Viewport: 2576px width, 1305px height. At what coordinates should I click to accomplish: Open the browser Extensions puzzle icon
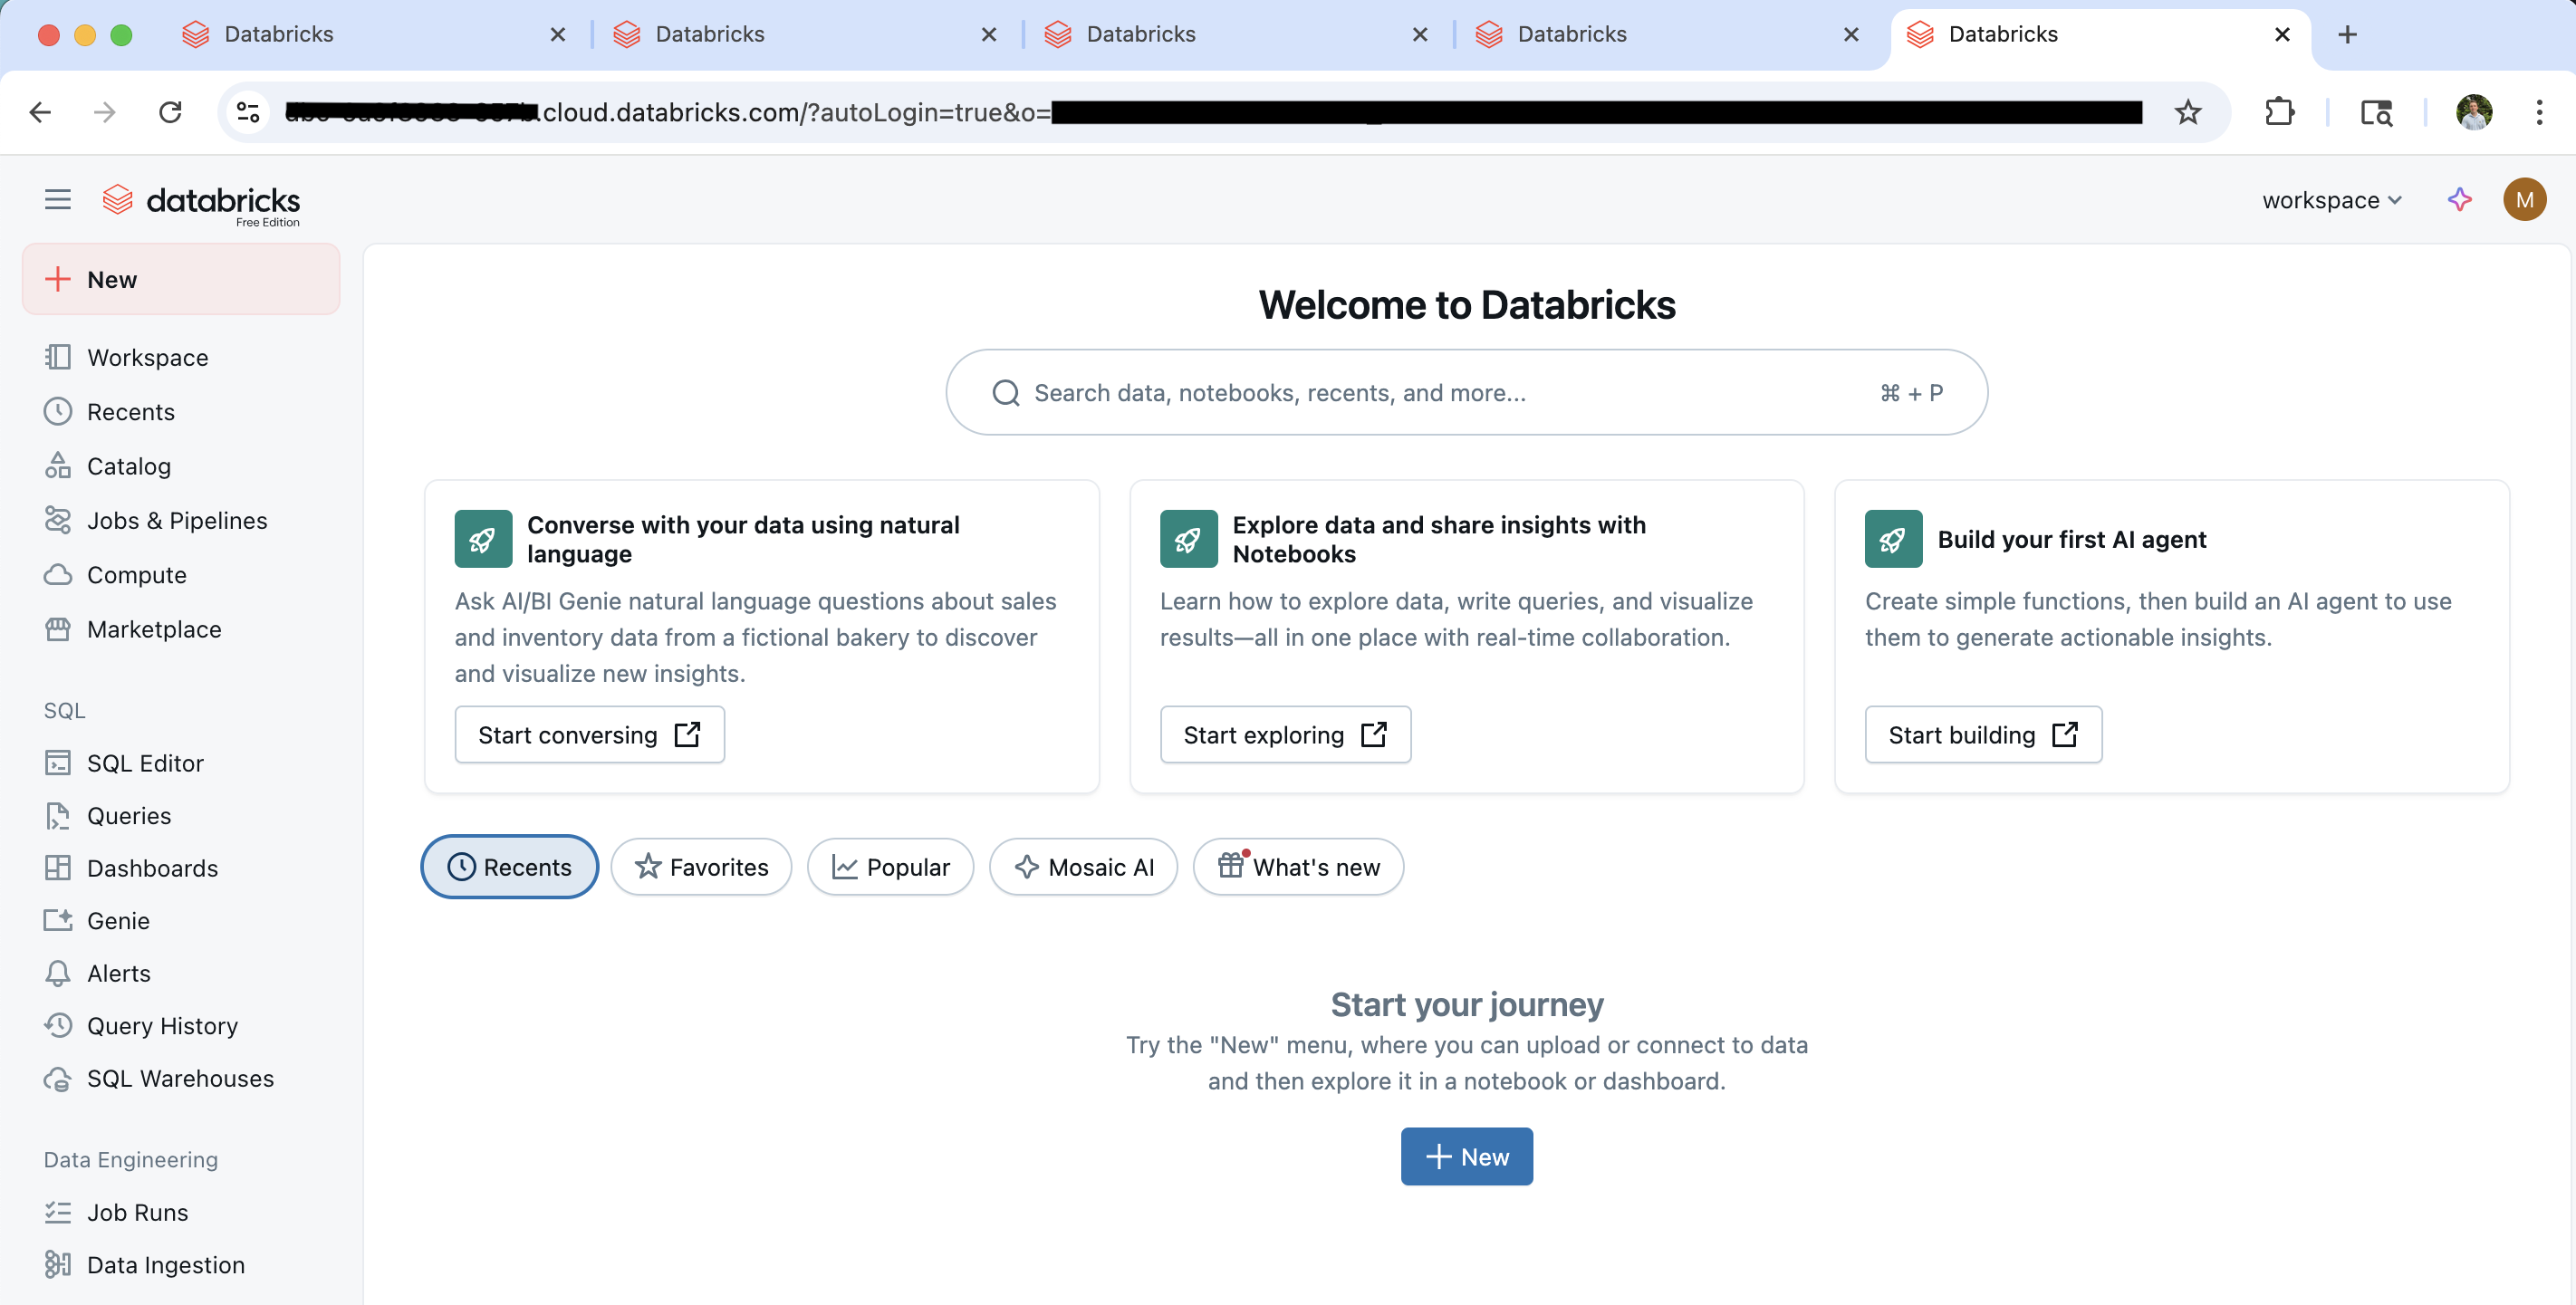point(2279,112)
